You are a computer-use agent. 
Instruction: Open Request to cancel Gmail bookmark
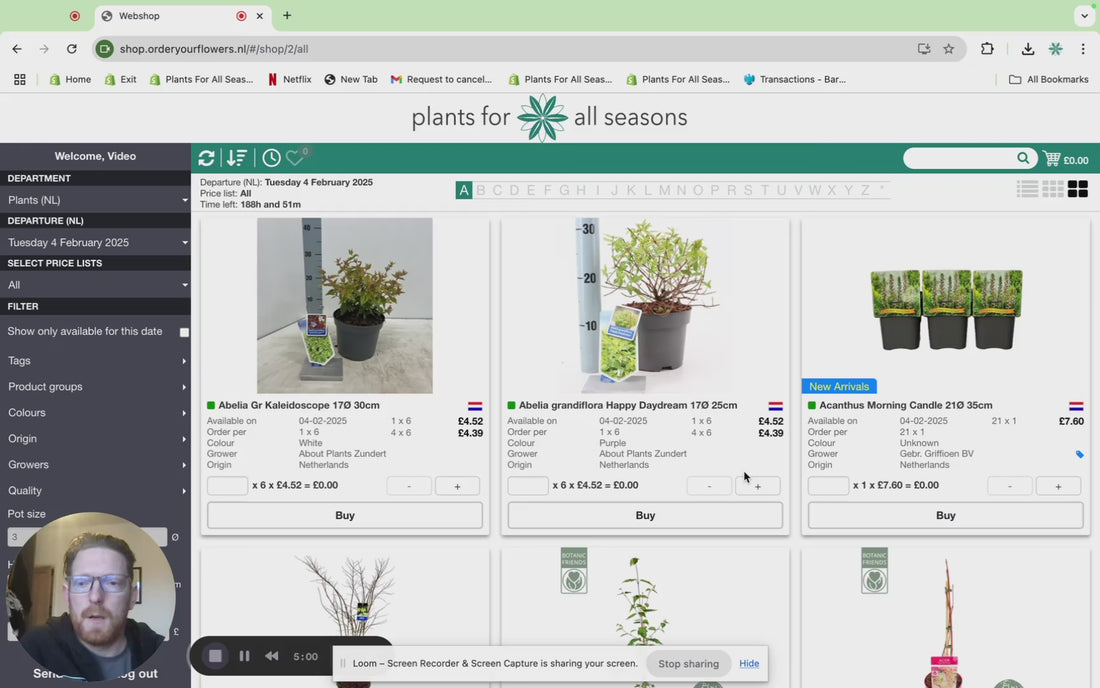(x=441, y=80)
